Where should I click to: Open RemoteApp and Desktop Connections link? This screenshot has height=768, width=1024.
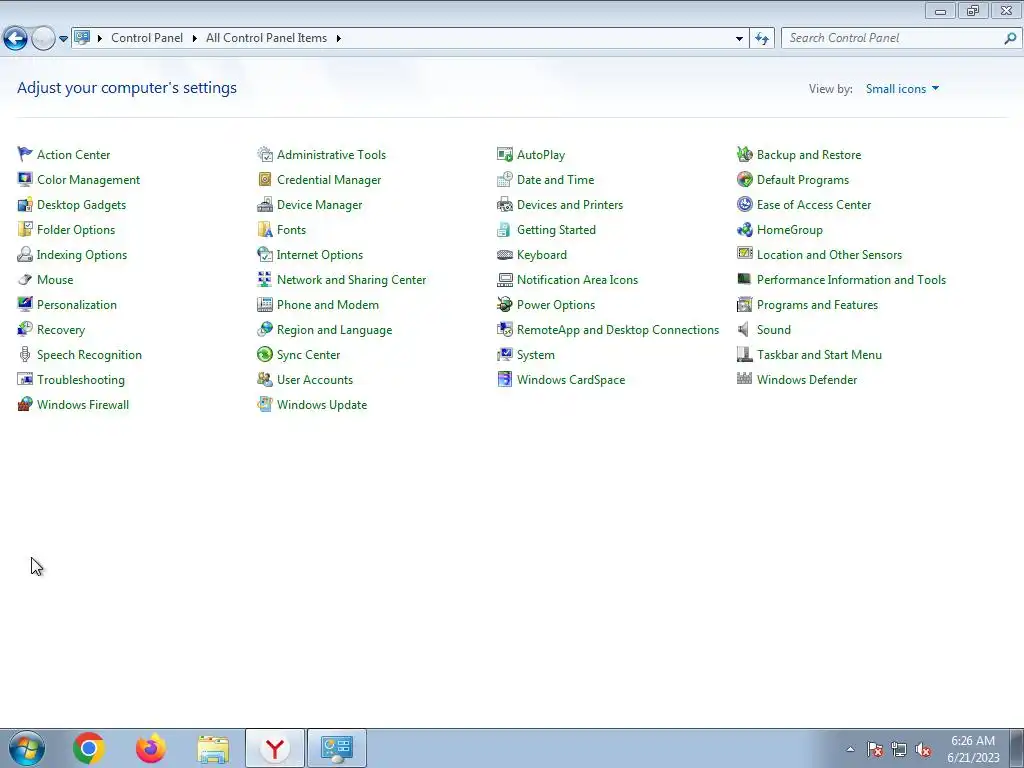(618, 330)
